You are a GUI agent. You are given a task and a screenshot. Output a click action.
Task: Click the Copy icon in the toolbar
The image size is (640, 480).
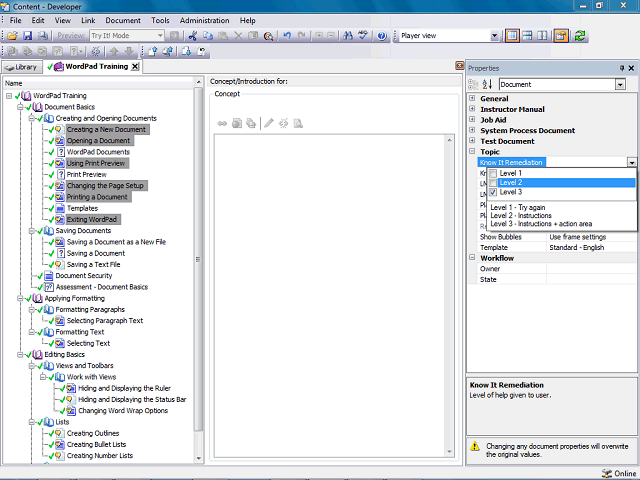208,36
